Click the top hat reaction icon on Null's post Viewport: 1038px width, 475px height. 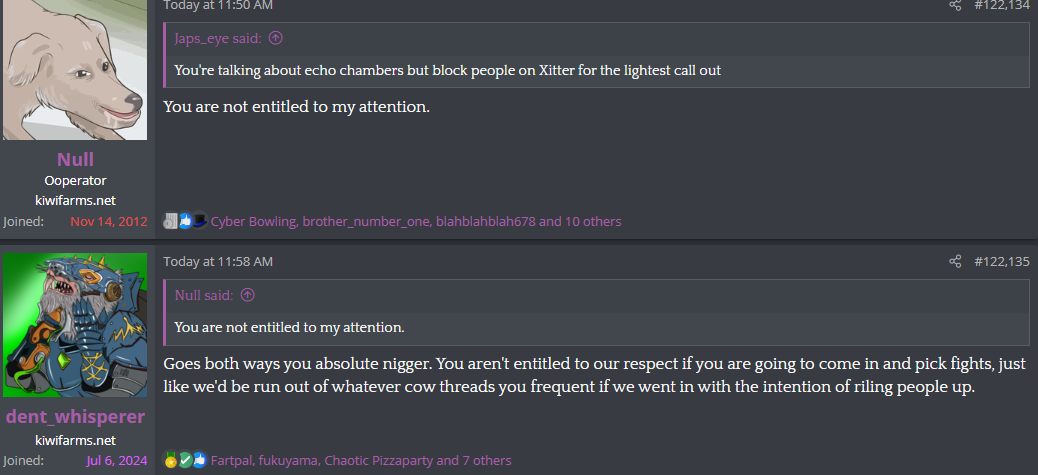(x=199, y=221)
